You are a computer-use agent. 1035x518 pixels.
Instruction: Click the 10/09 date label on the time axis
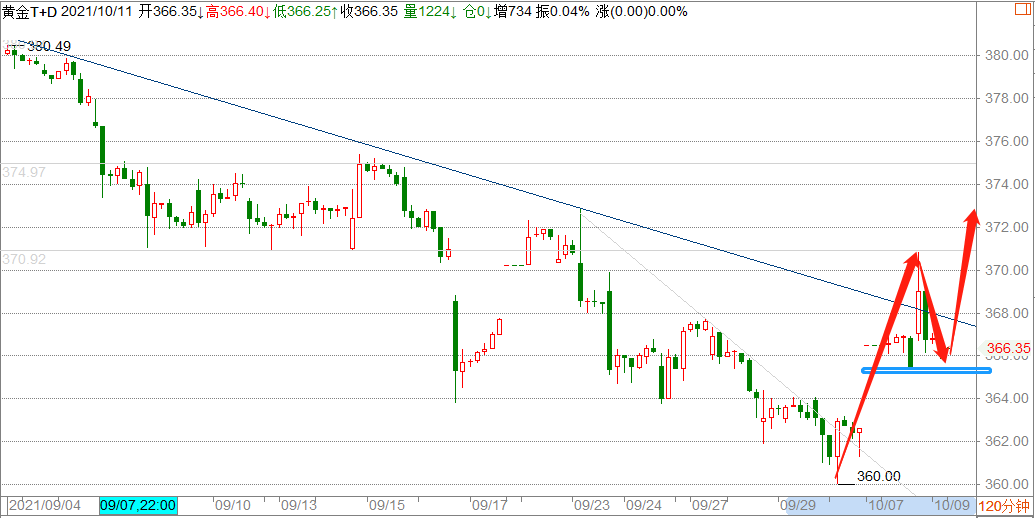click(x=952, y=507)
